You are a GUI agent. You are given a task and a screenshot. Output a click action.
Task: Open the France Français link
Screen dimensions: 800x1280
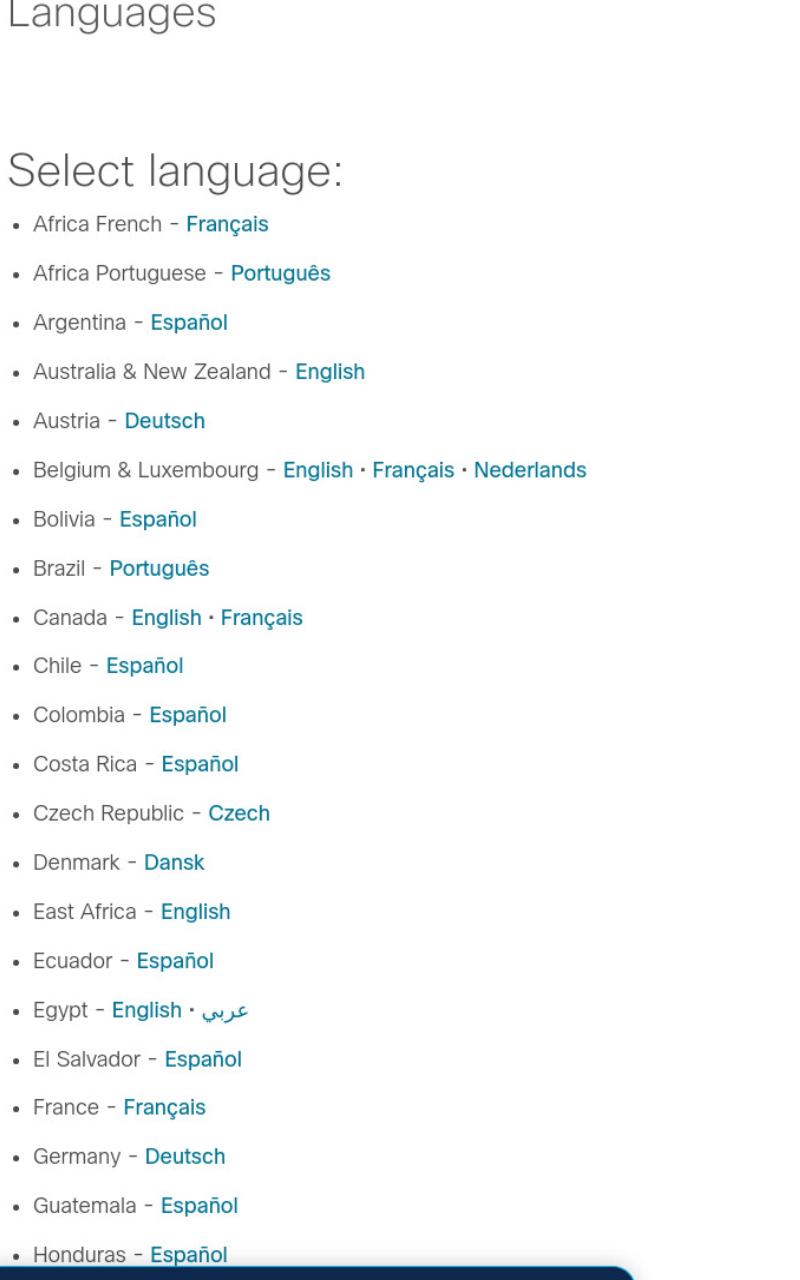pos(164,1109)
